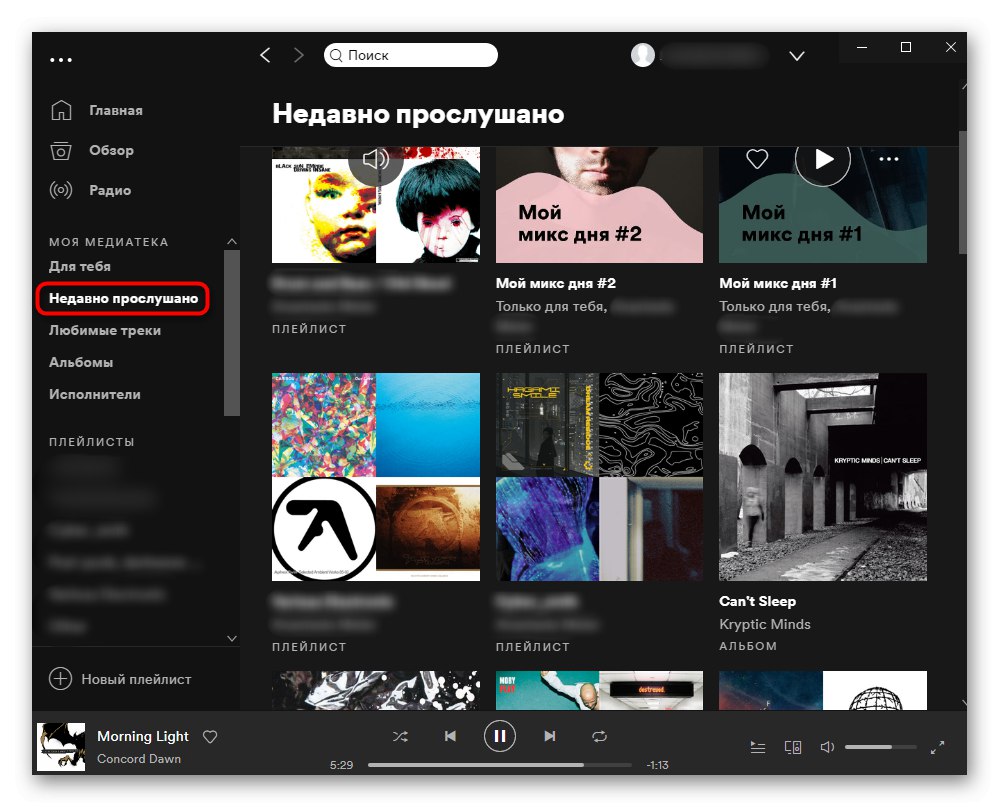Viewport: 999px width, 807px height.
Task: Click the sidebar library scrollbar
Action: [x=232, y=332]
